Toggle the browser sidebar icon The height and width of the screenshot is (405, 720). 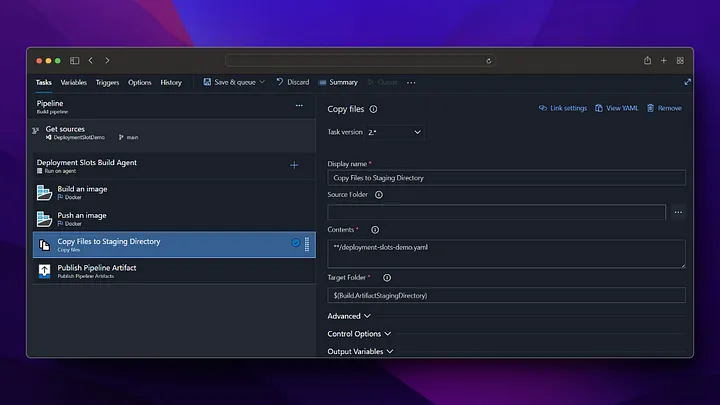pos(74,61)
